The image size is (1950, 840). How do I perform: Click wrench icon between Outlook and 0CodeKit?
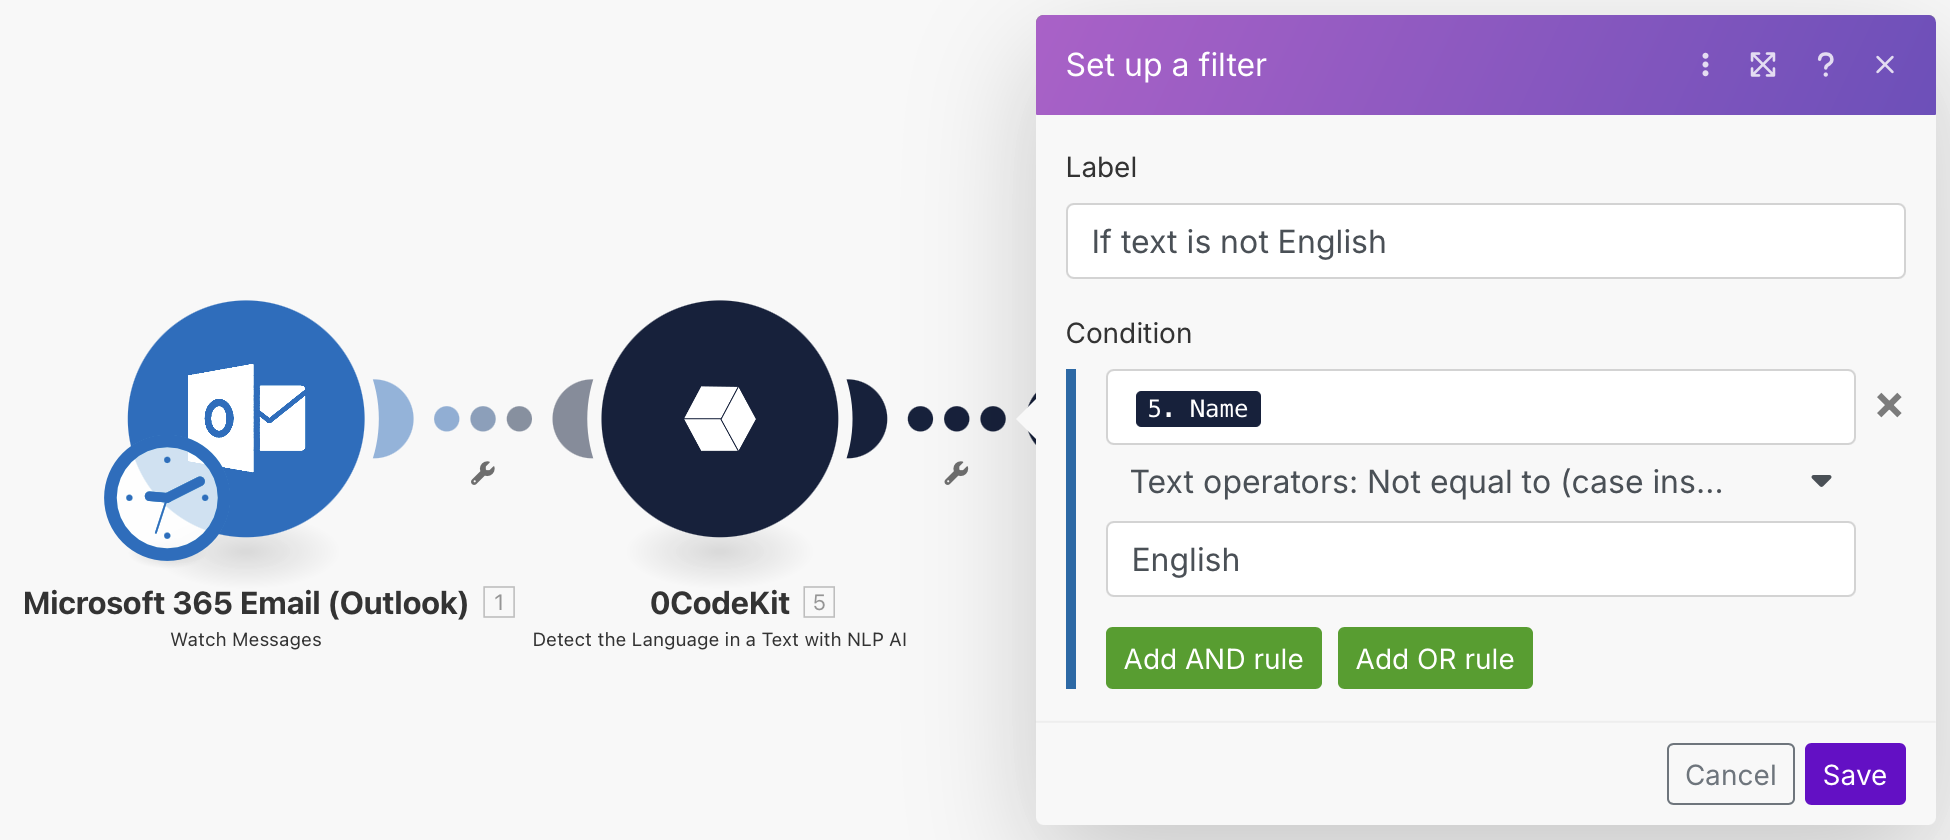pyautogui.click(x=483, y=473)
